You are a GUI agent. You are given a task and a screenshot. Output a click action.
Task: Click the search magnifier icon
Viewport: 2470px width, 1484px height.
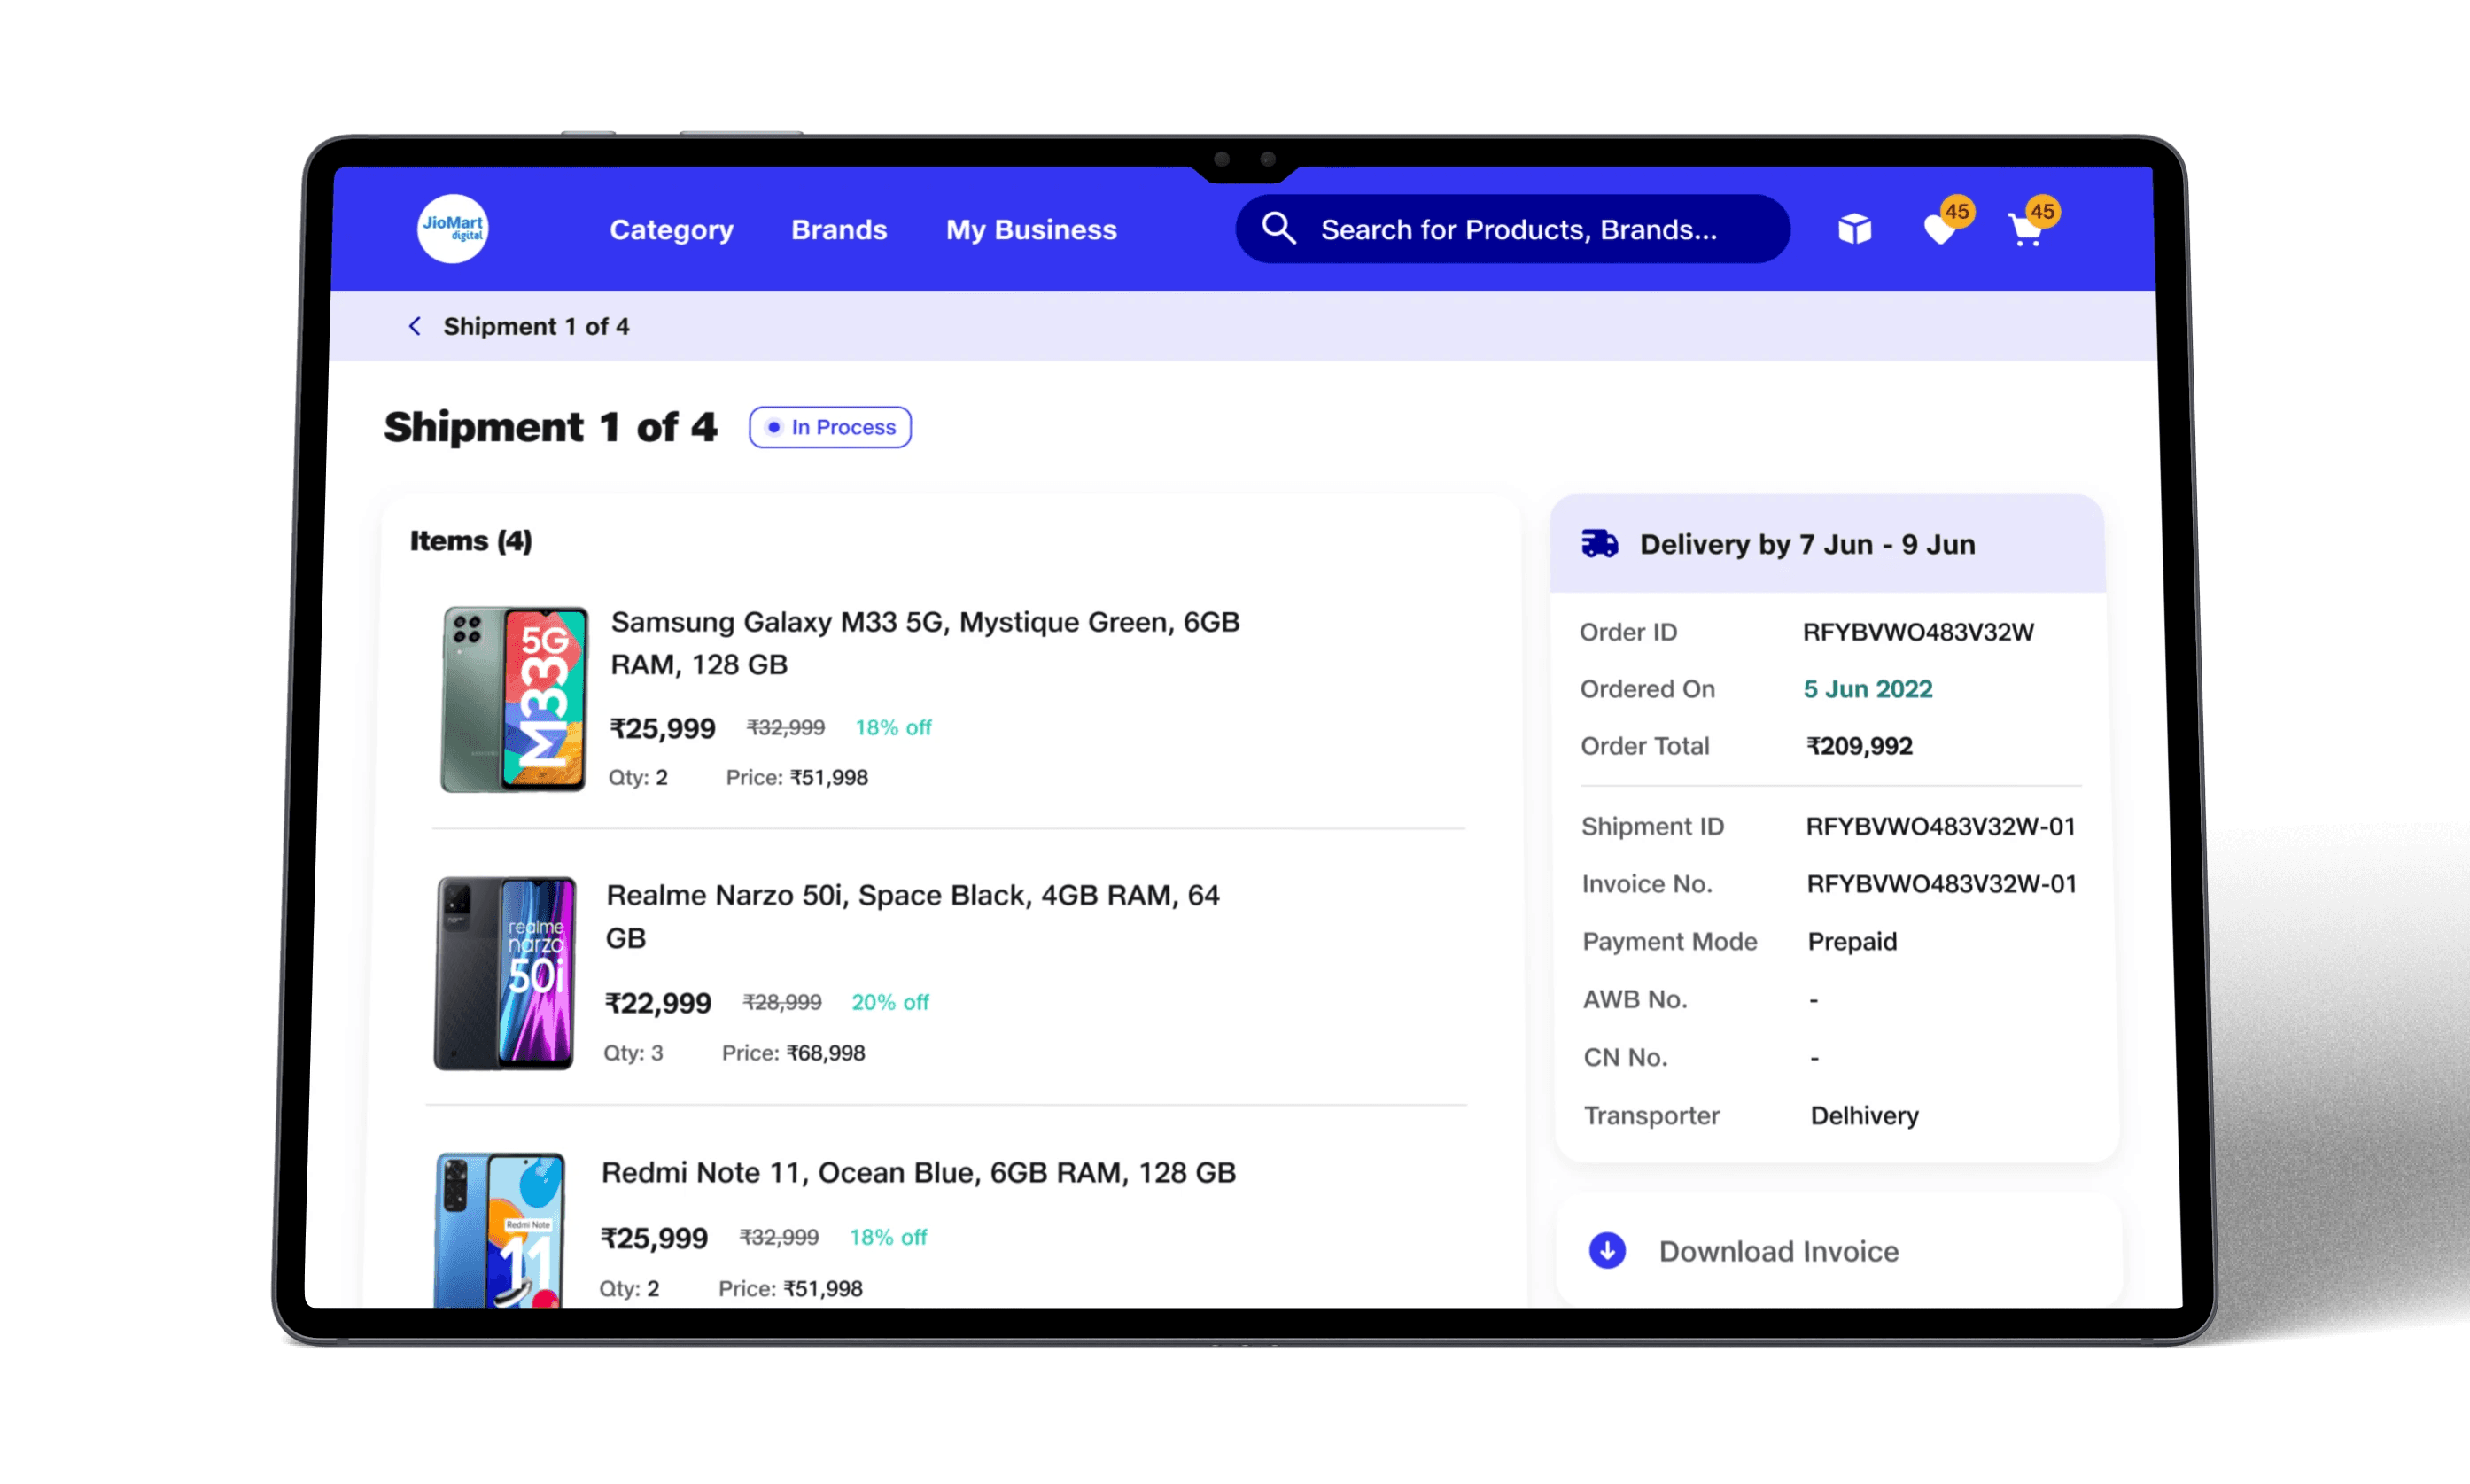click(x=1278, y=229)
